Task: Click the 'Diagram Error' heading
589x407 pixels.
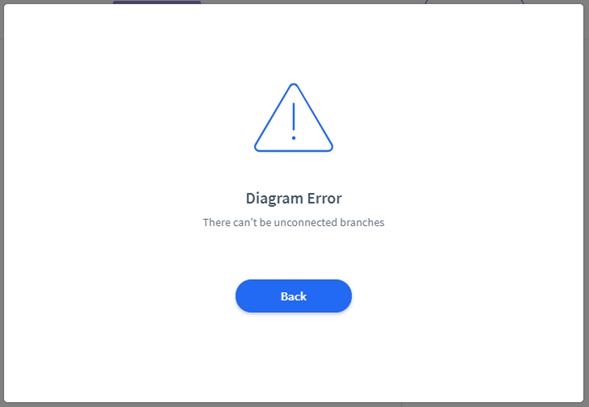Action: coord(294,198)
